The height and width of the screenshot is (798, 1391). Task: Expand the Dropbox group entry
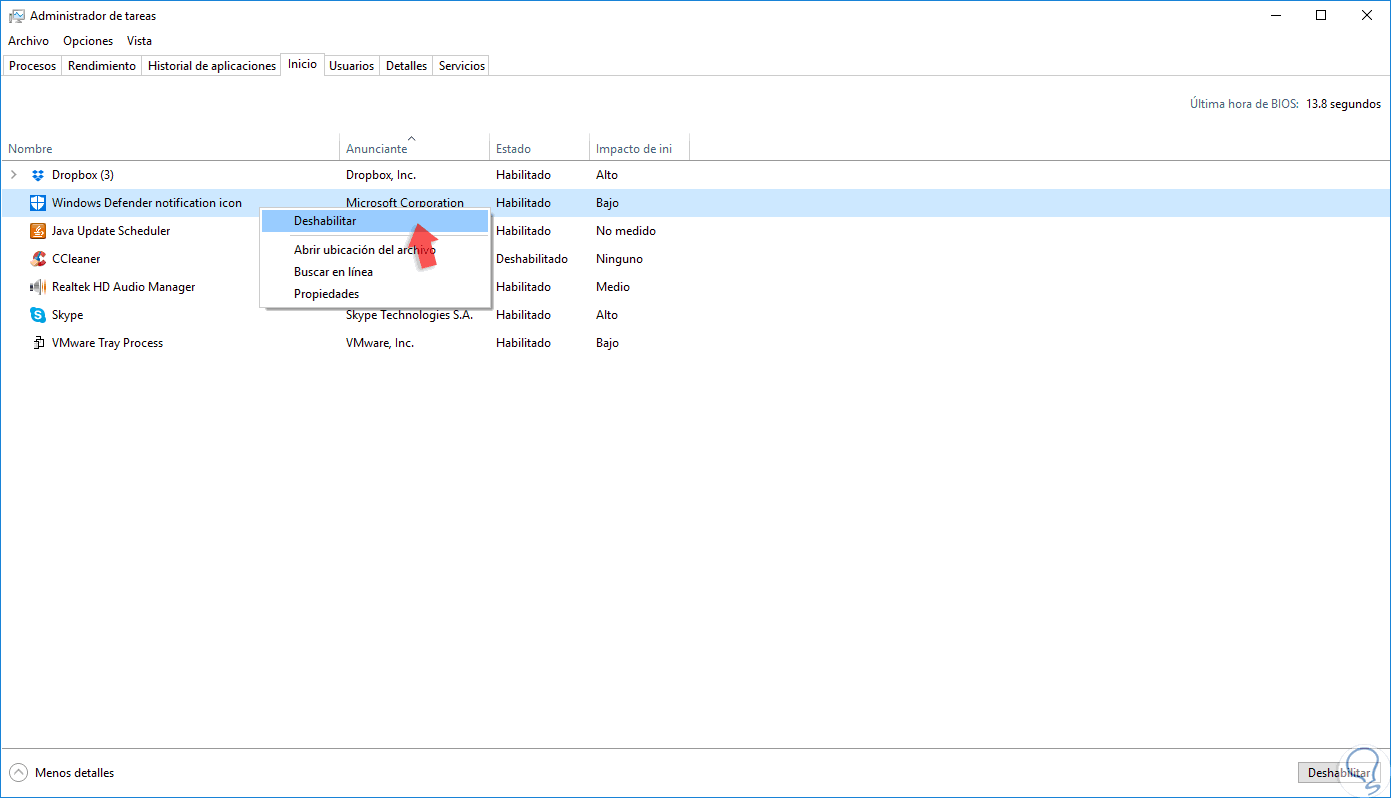click(13, 174)
